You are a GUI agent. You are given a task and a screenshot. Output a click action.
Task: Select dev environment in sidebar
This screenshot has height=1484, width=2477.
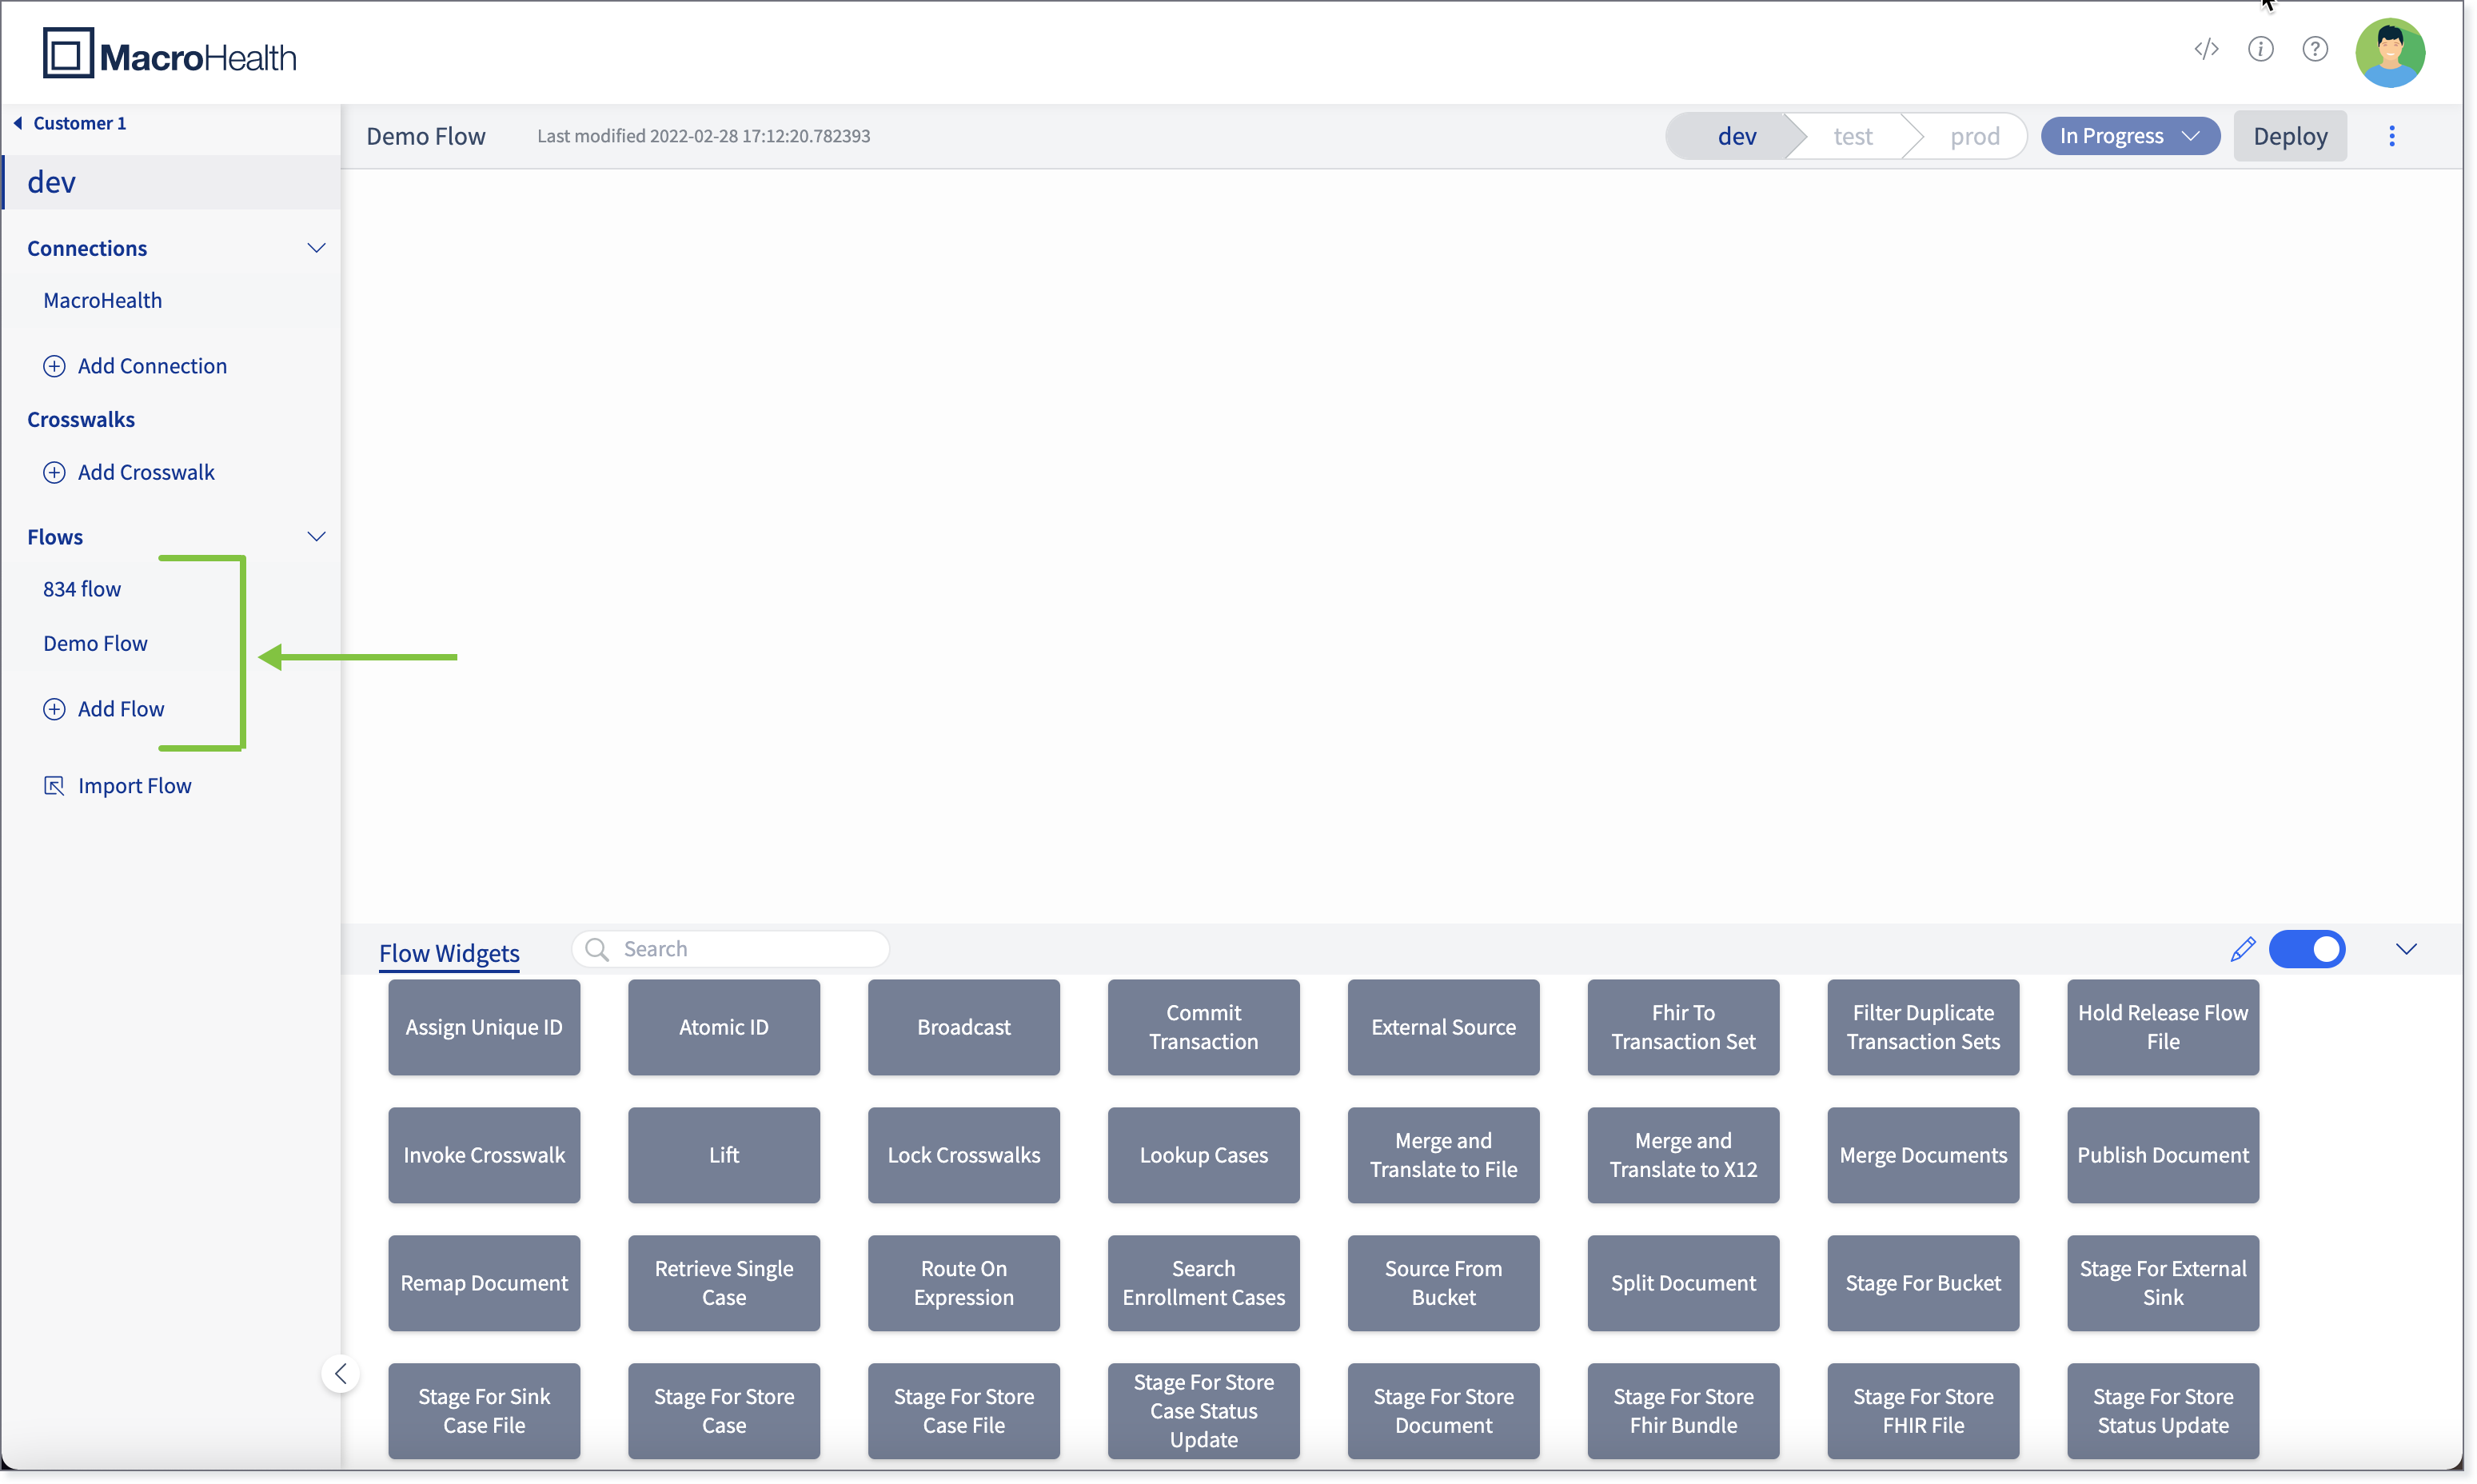pyautogui.click(x=172, y=182)
